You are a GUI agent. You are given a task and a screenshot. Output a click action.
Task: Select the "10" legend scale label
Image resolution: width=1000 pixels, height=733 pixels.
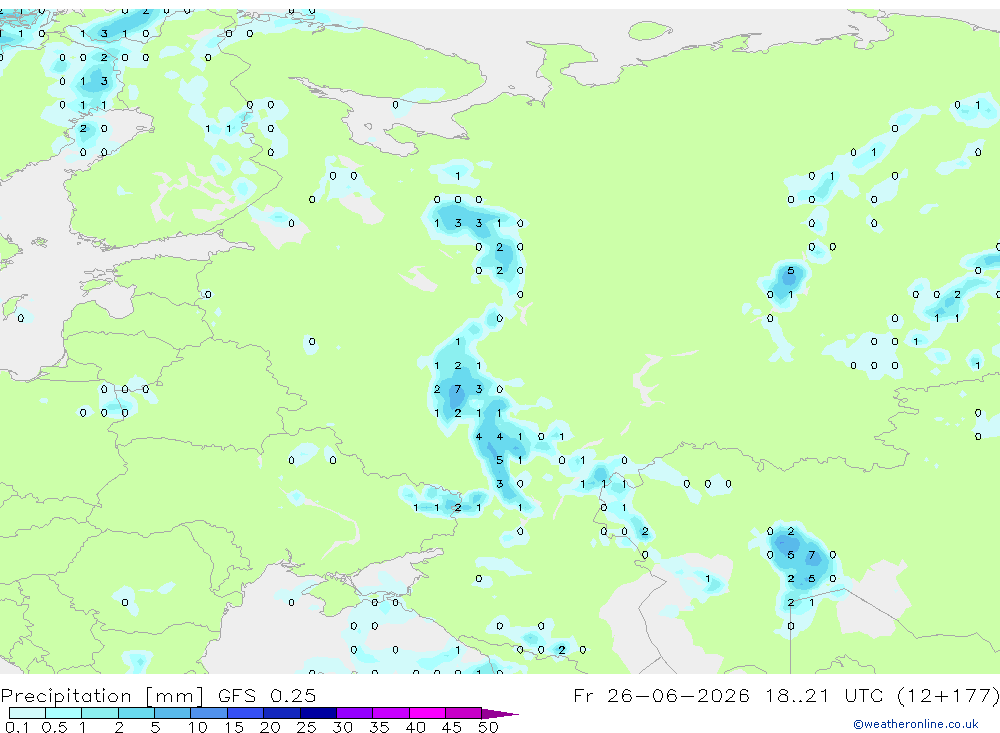click(x=198, y=727)
